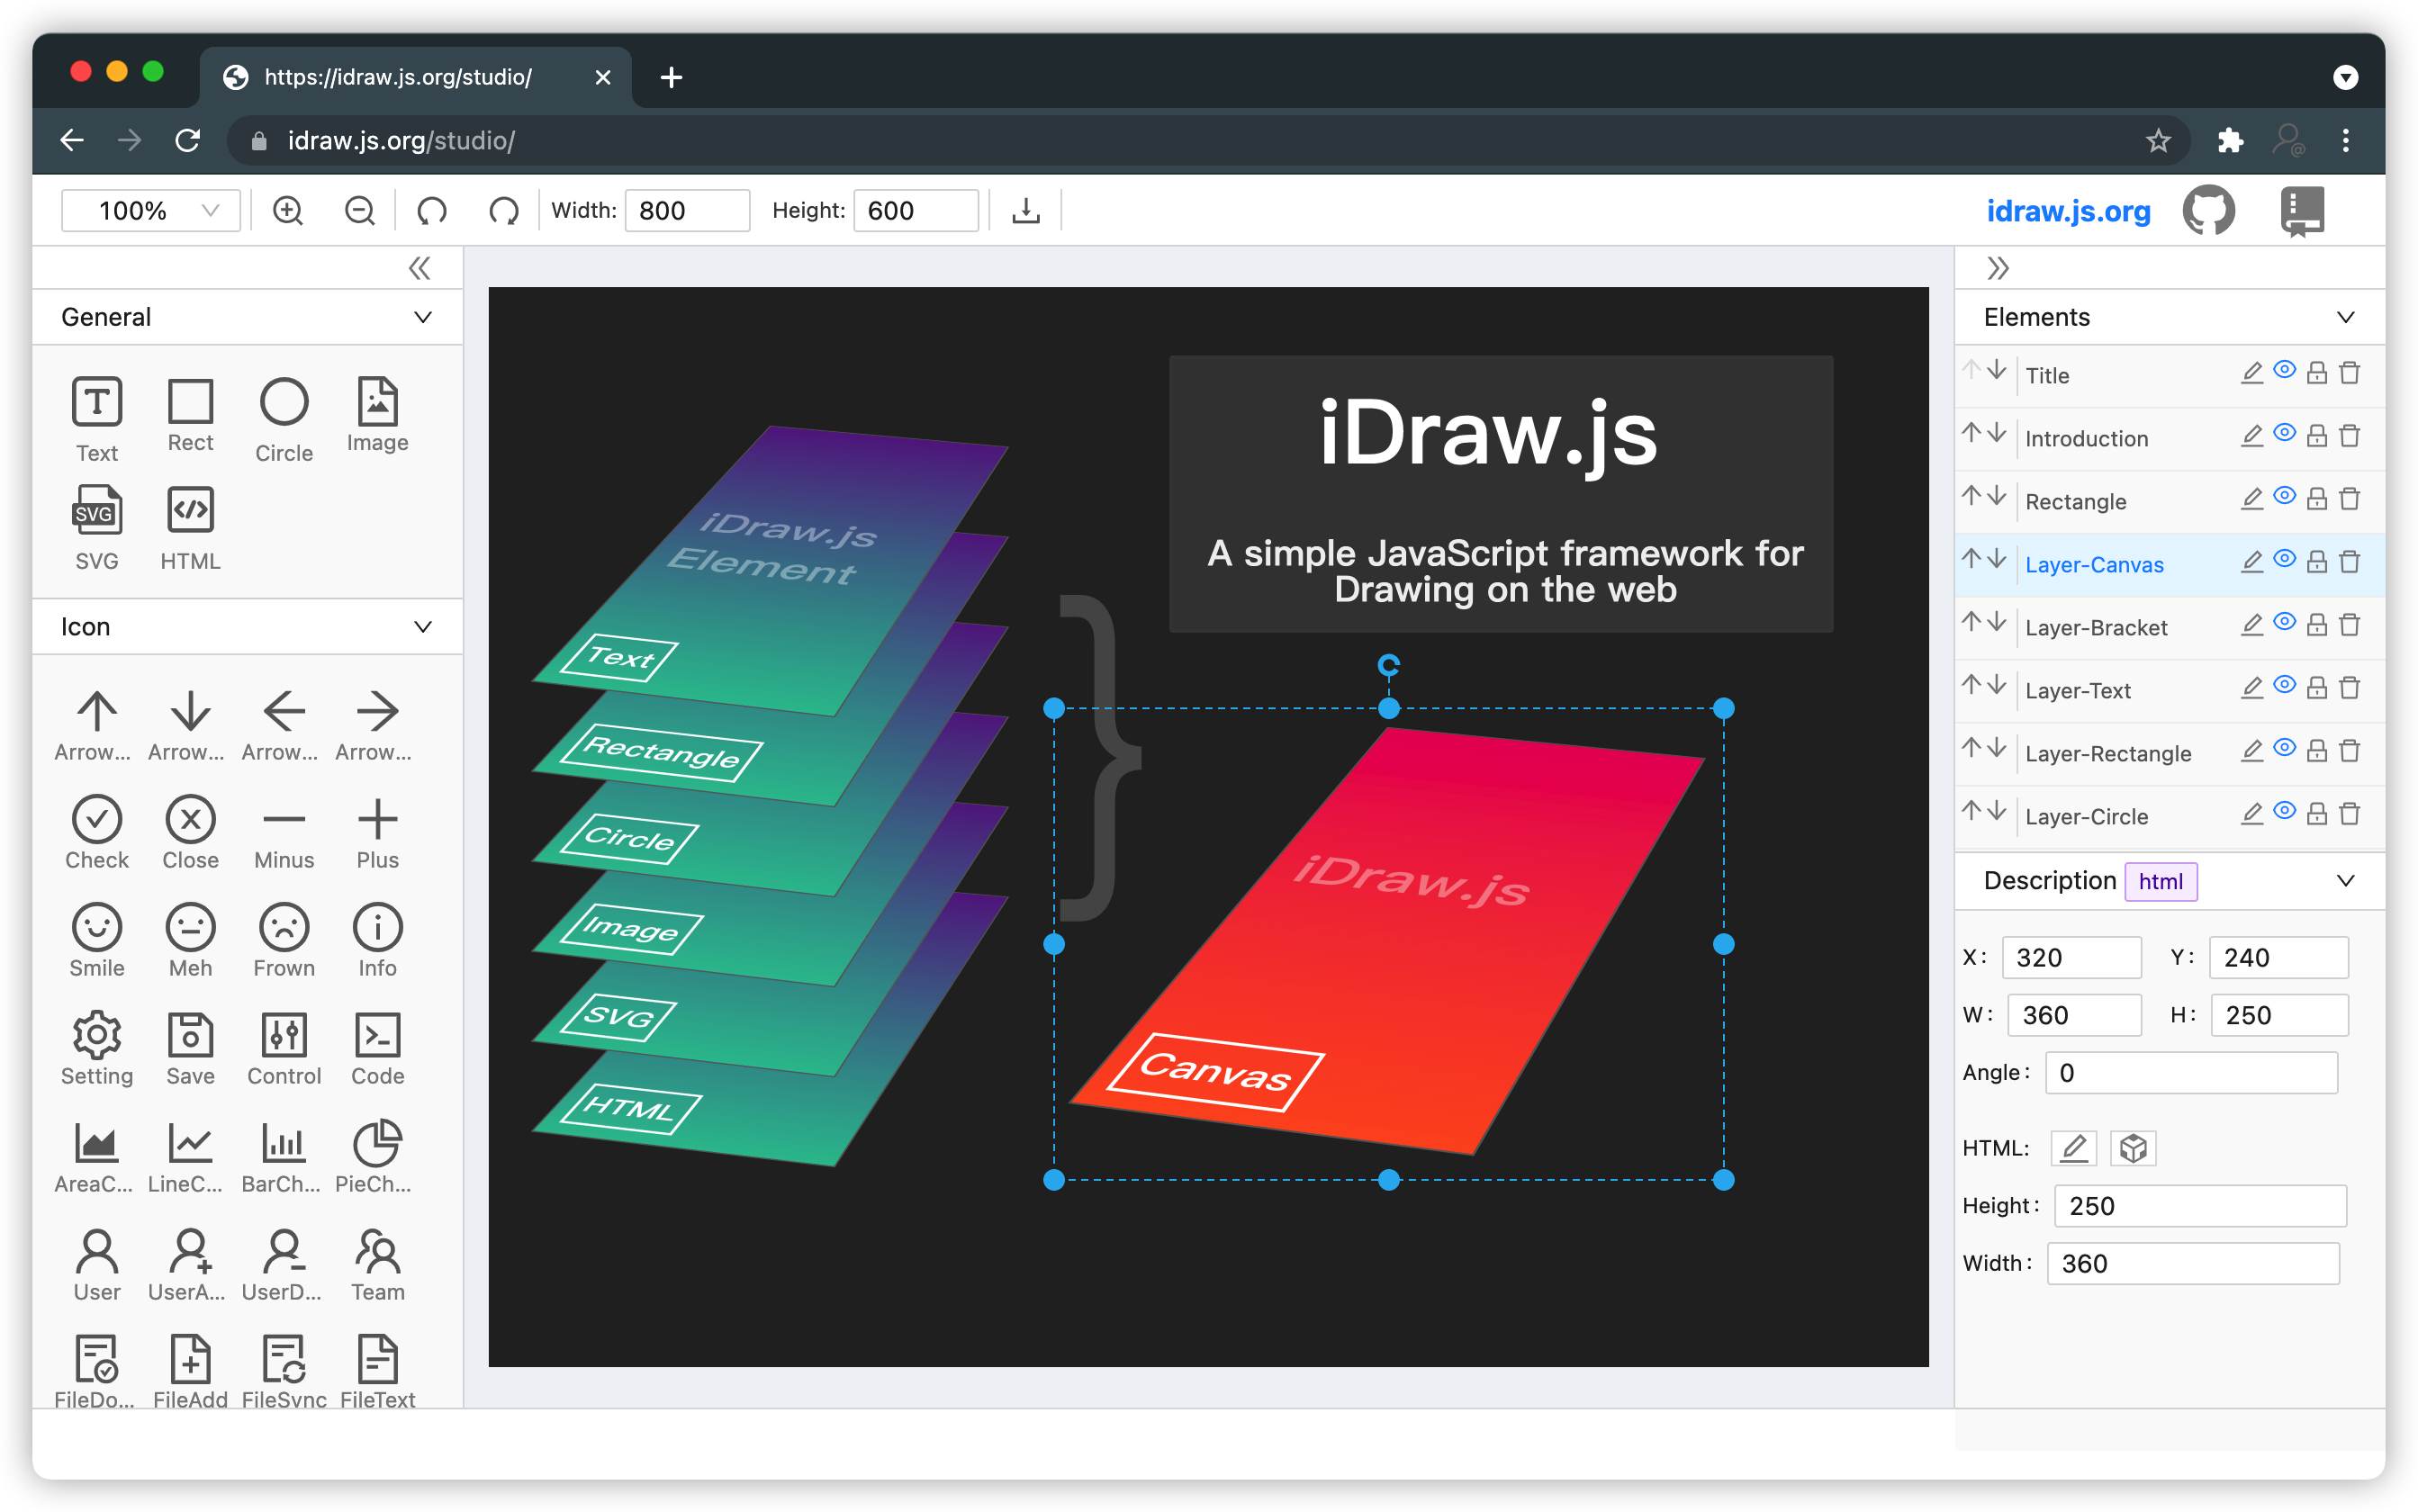Open the 100% zoom level dropdown
2418x1512 pixels.
pos(151,211)
